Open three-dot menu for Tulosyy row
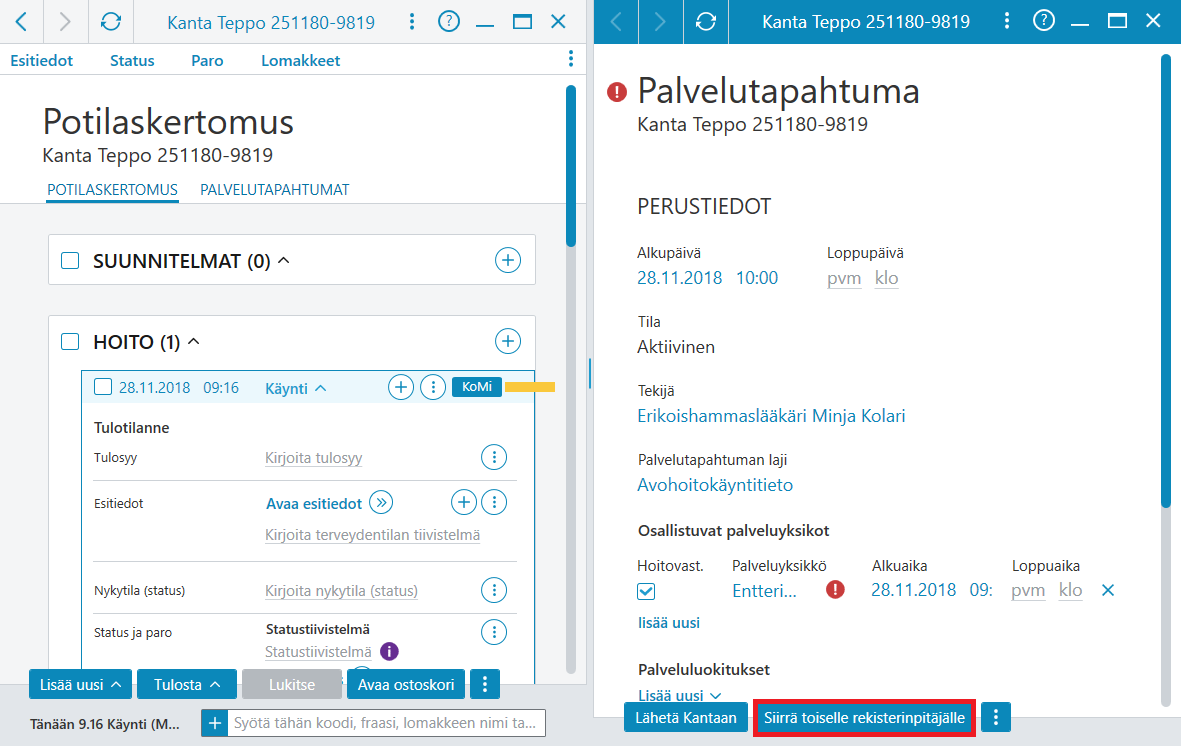 pyautogui.click(x=494, y=457)
